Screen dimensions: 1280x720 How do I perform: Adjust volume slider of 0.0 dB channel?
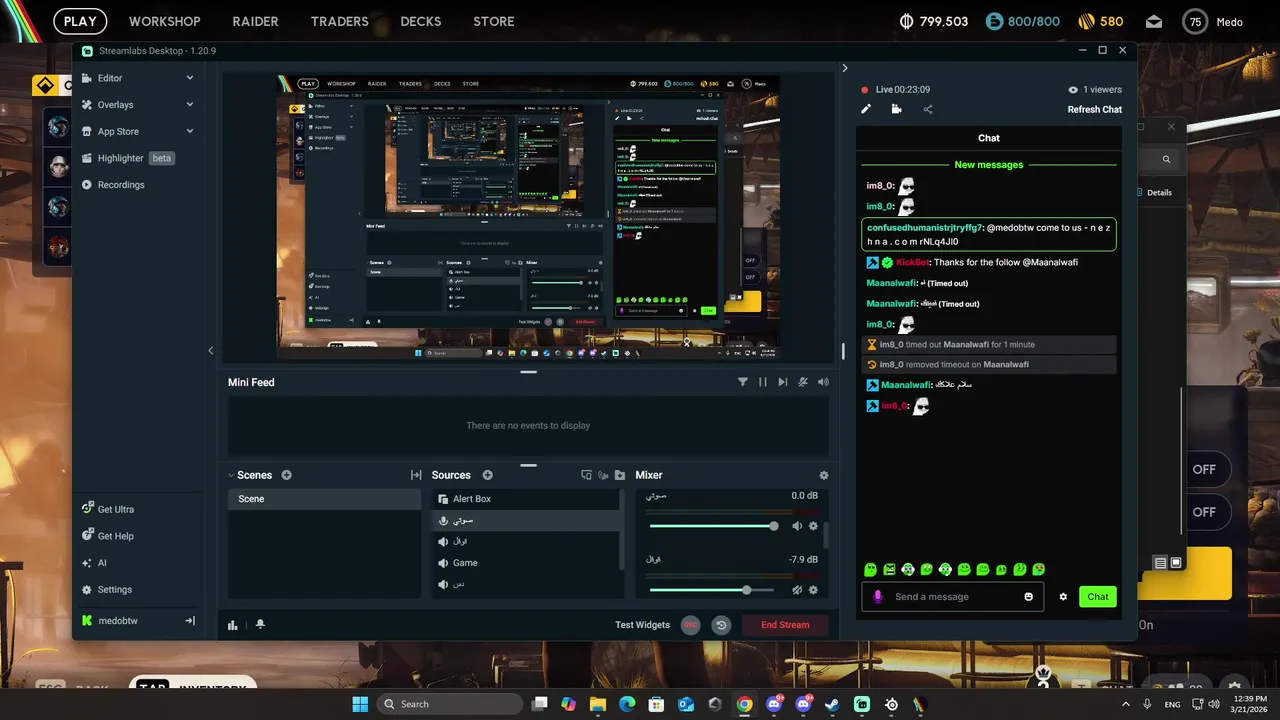click(x=714, y=526)
